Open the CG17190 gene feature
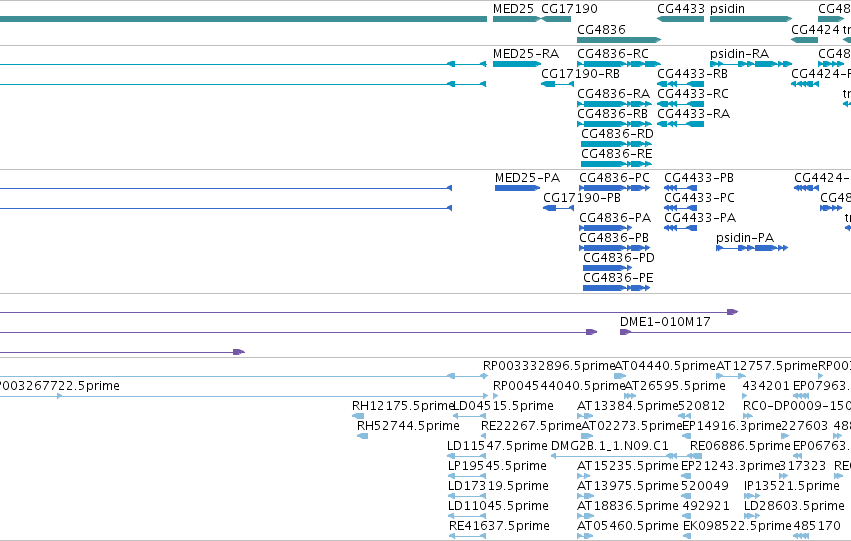 556,19
